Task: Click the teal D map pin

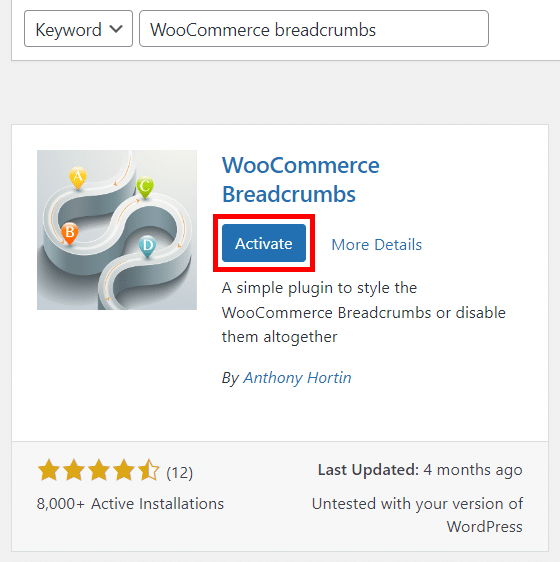Action: 147,246
